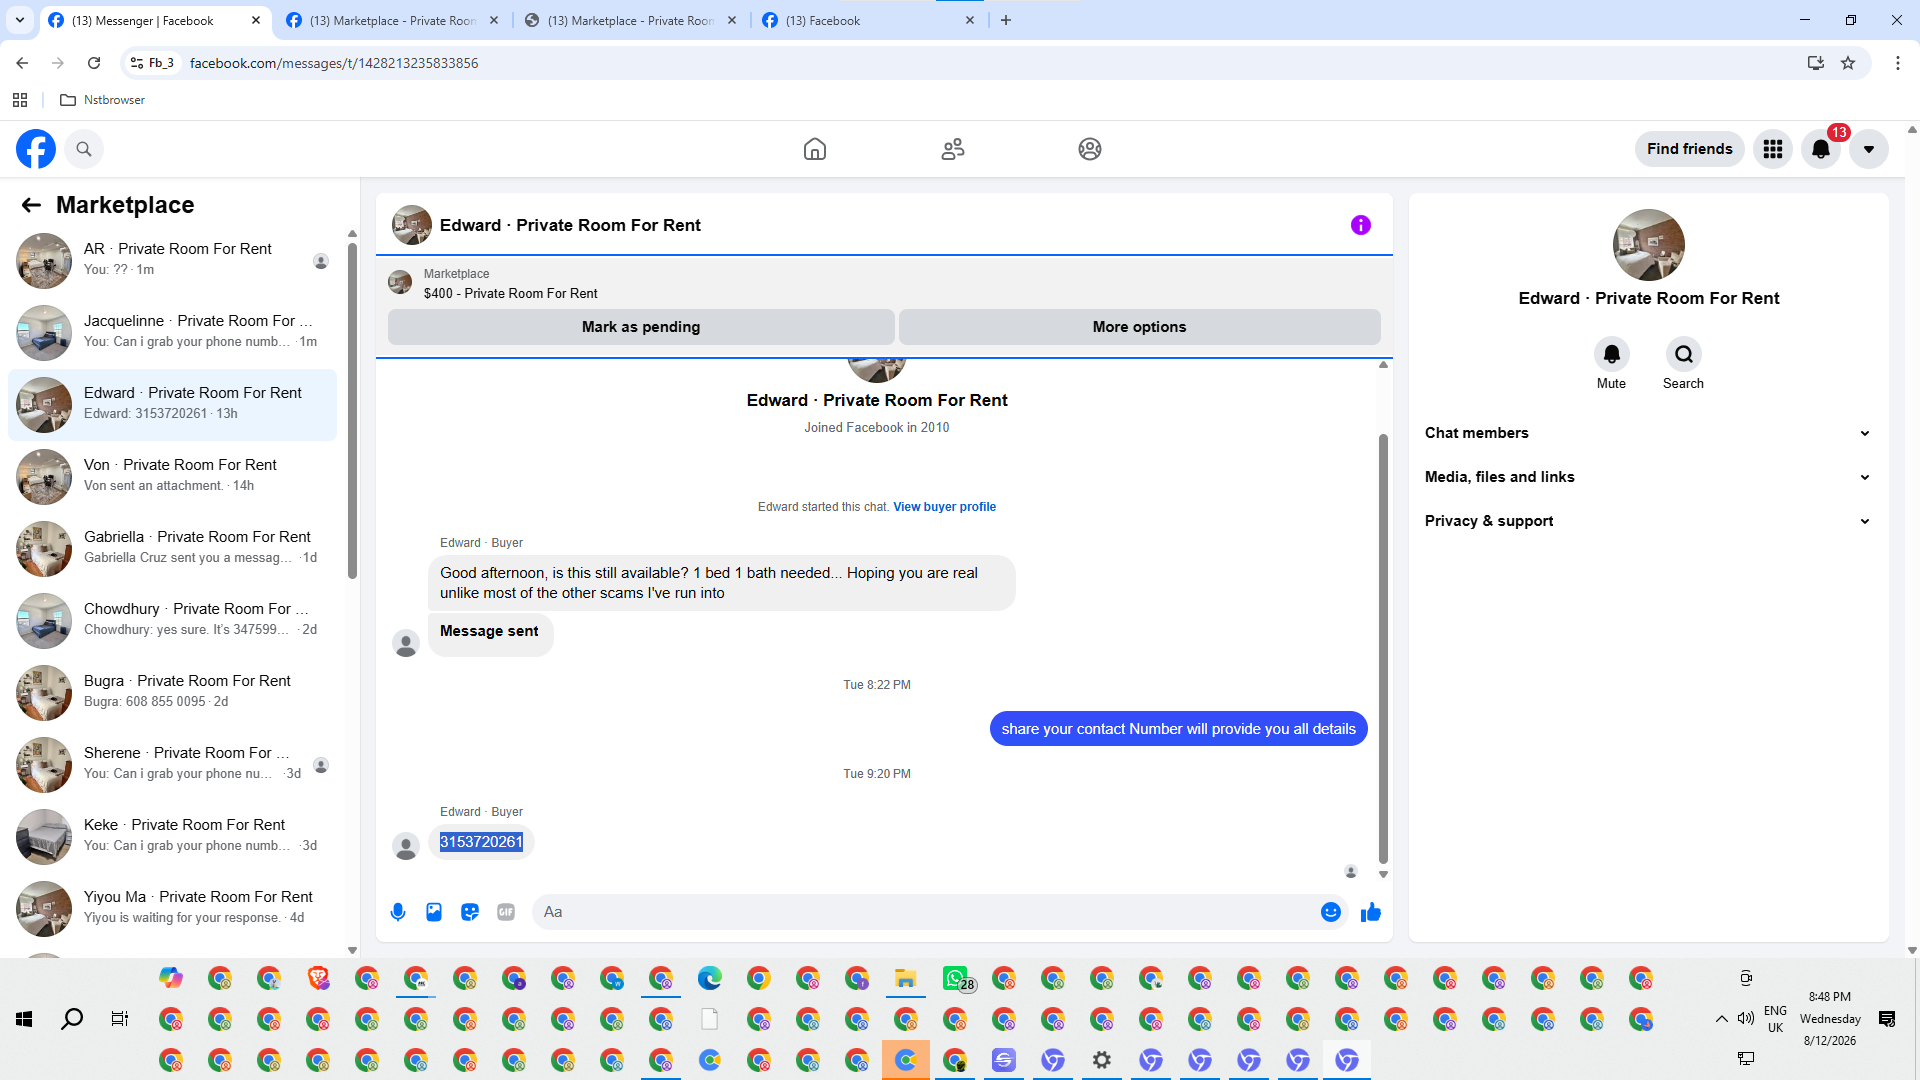Expand Media, files and links section
The height and width of the screenshot is (1080, 1920).
click(x=1648, y=477)
